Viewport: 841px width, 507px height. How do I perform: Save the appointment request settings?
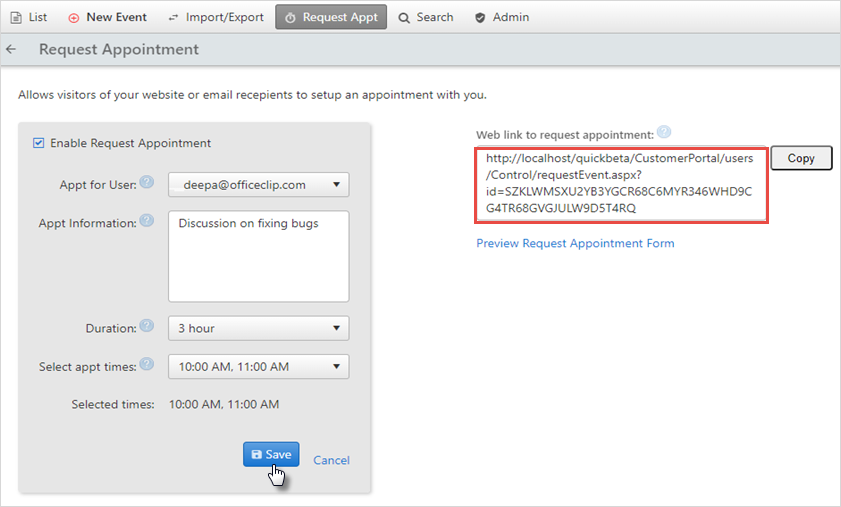pos(271,454)
